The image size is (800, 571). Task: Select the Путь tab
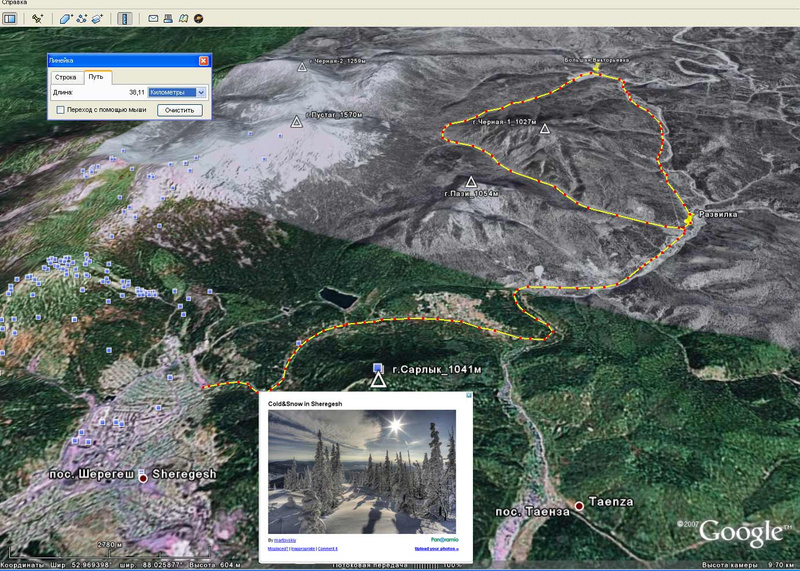point(96,77)
